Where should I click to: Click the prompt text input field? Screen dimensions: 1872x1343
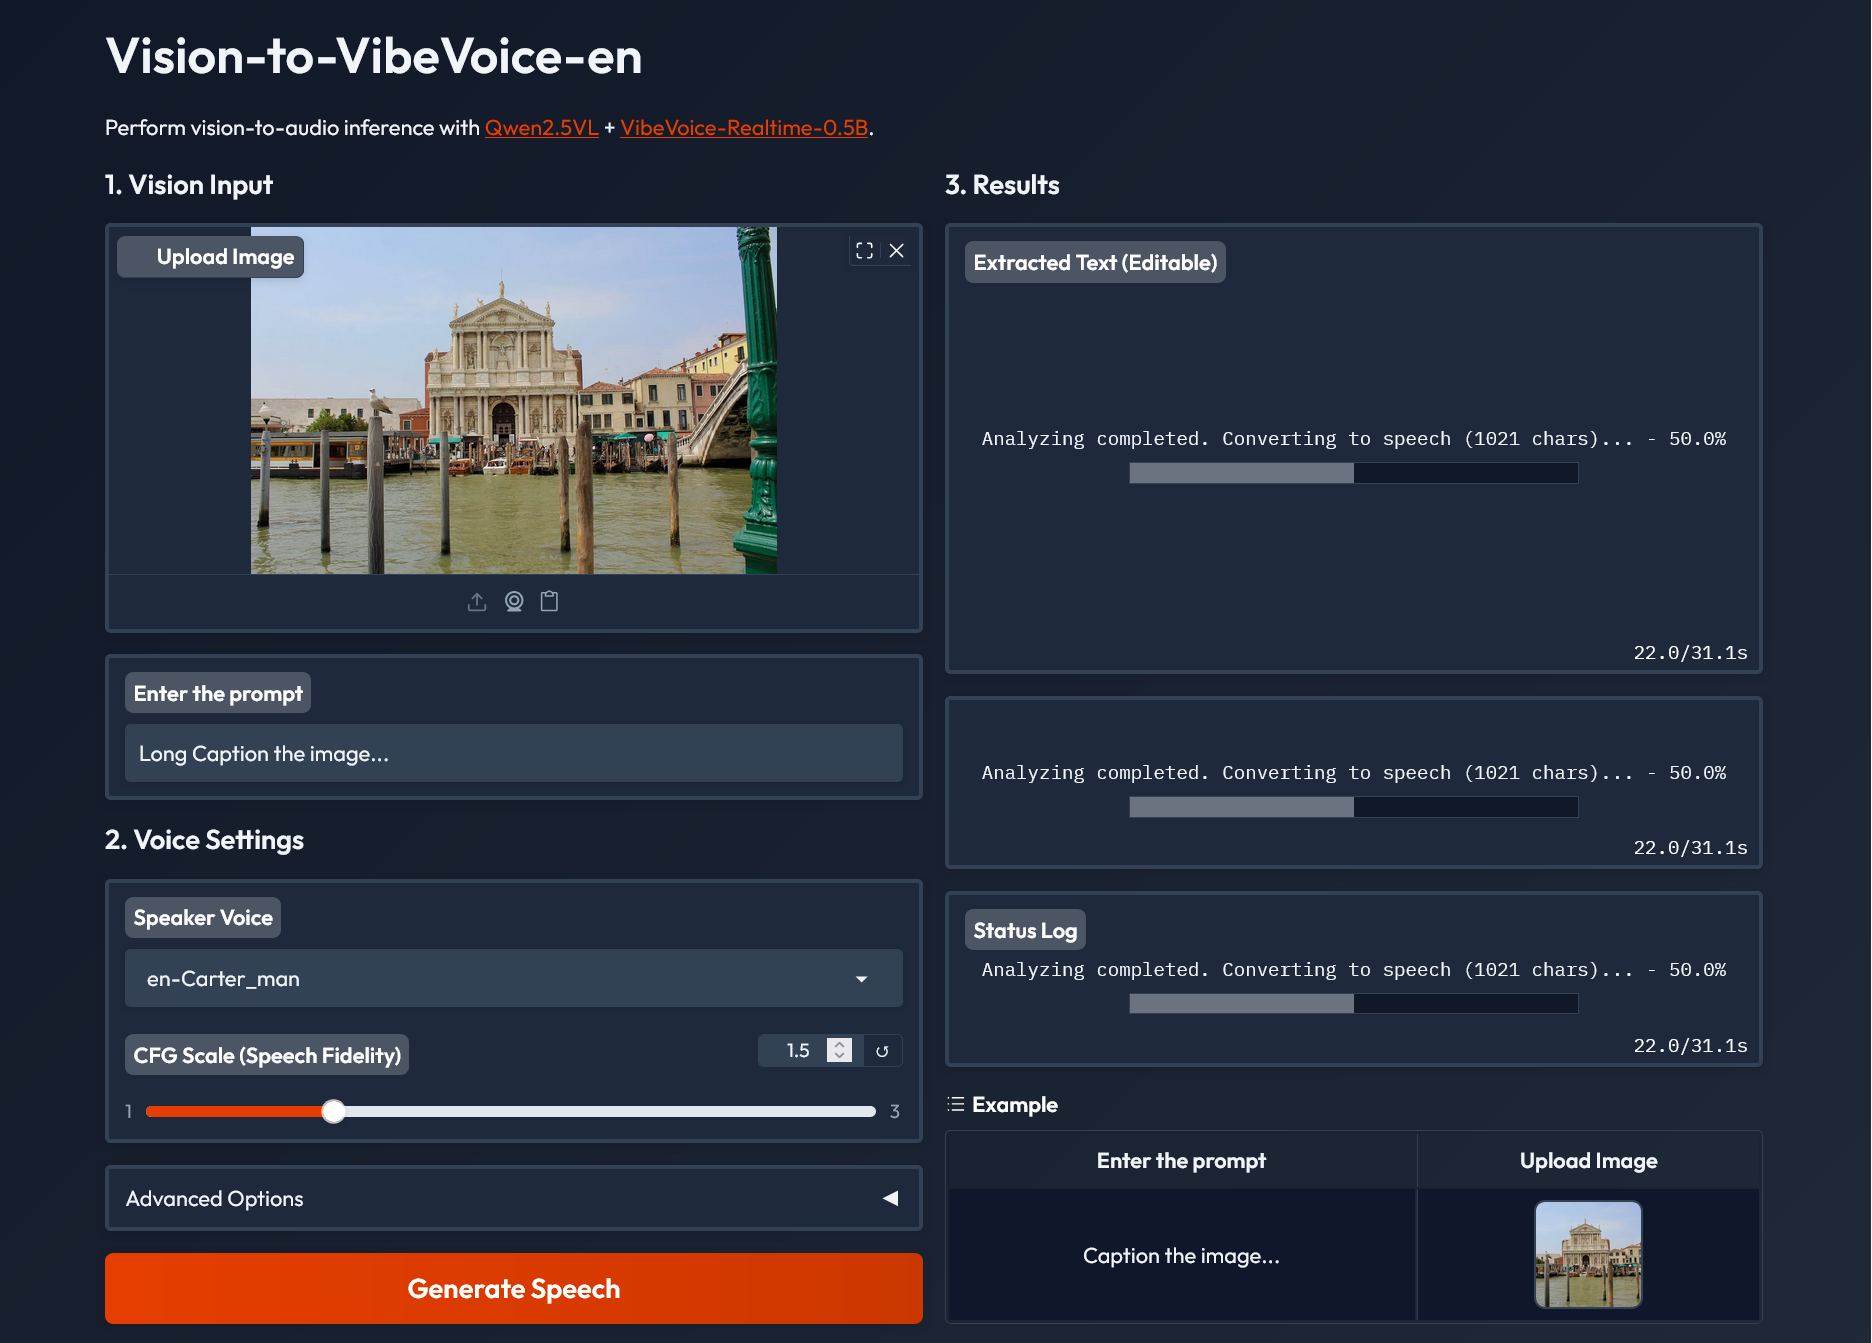(513, 753)
